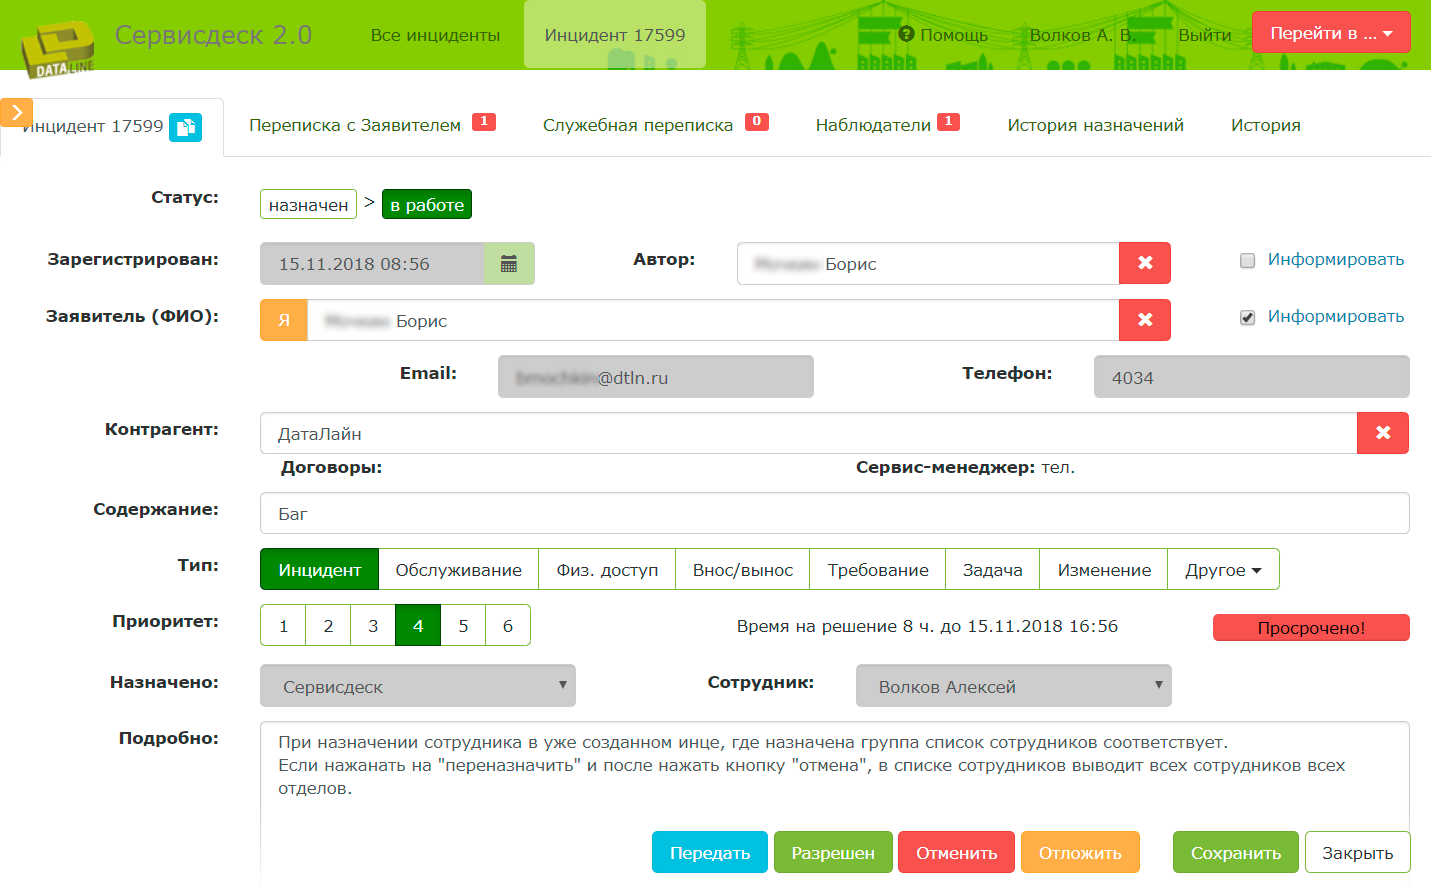Screen dimensions: 1431x886
Task: Click the DataLine logo
Action: (57, 45)
